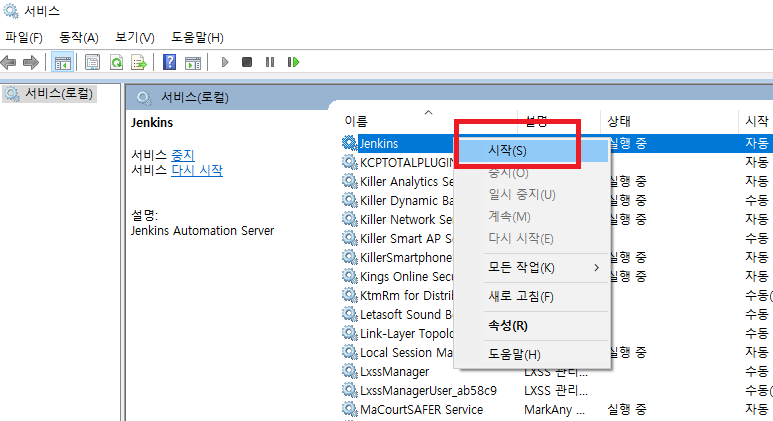Select the KtmRm for Distributed service name
The image size is (773, 421).
[407, 295]
